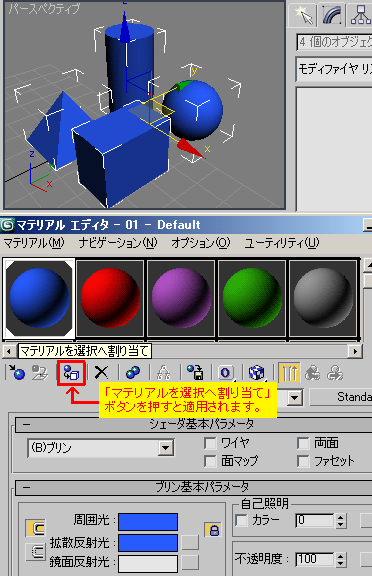372x576 pixels.
Task: Open the ユーティリティ(U) menu
Action: click(282, 243)
